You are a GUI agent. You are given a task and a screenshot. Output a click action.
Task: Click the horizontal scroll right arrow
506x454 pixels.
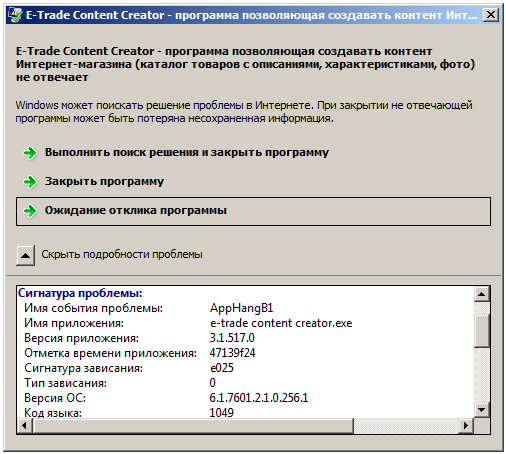pos(466,426)
